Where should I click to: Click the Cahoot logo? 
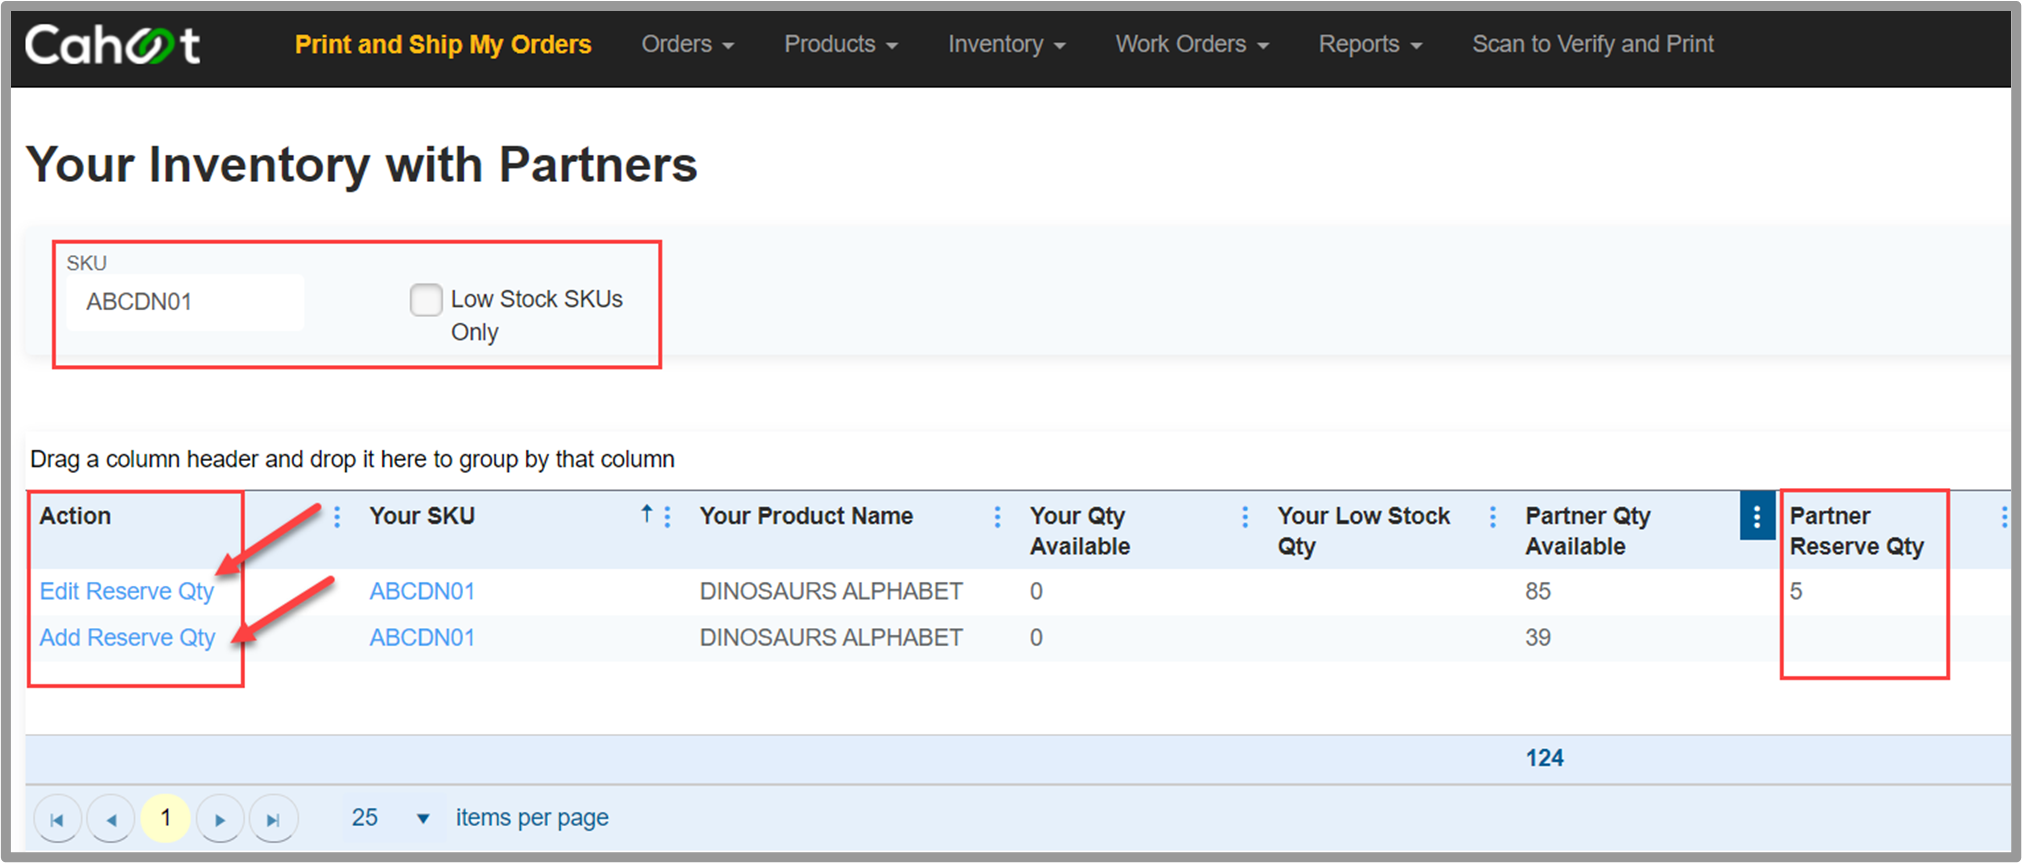(x=112, y=45)
